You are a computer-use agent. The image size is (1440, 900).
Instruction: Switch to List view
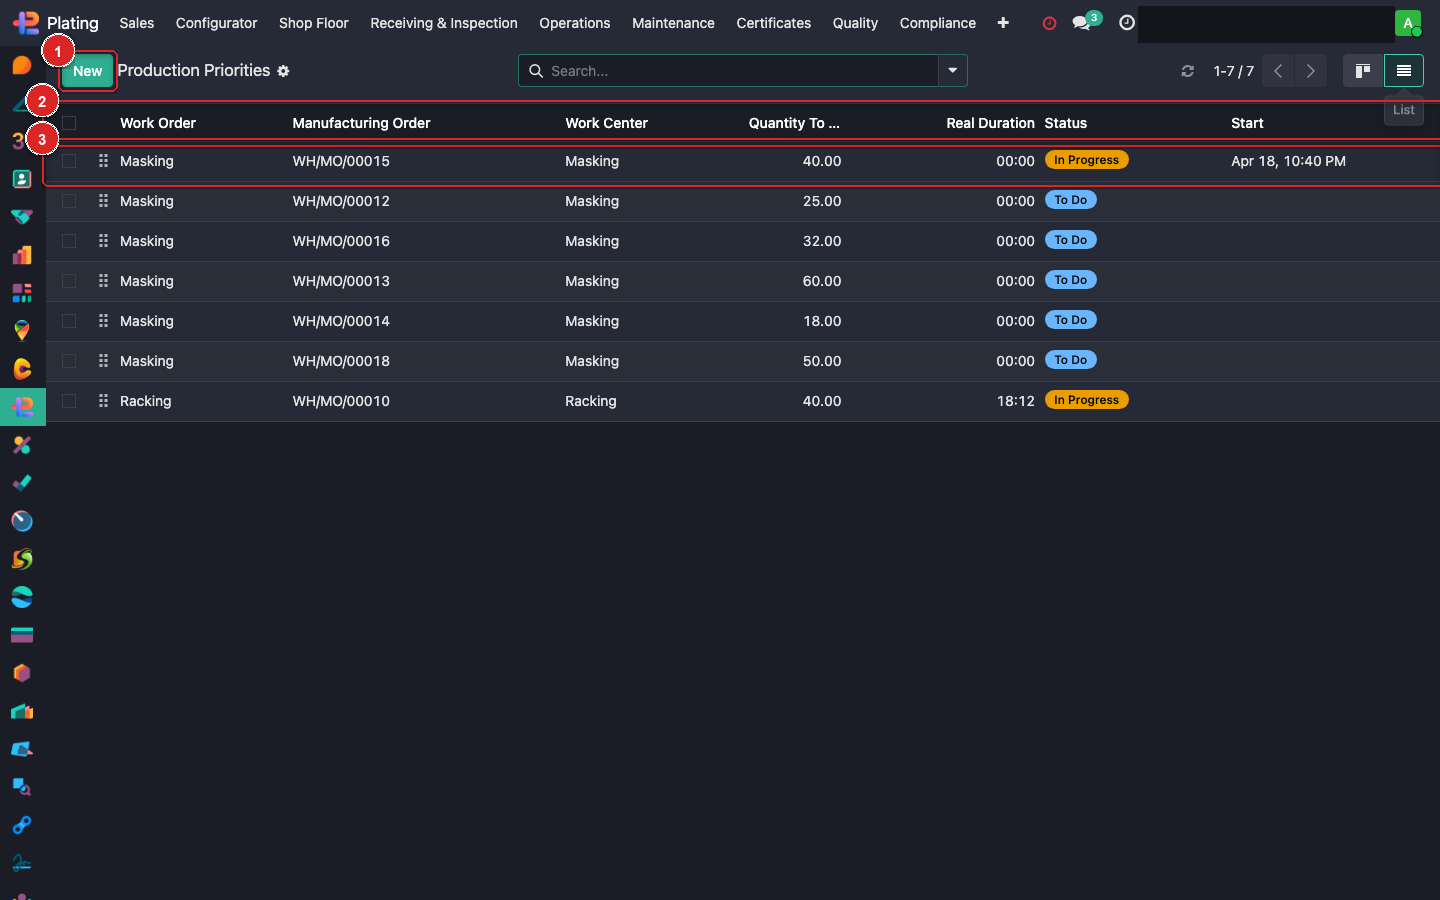1403,71
